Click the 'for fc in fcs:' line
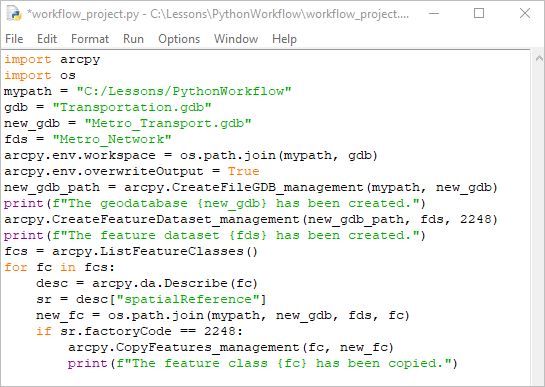 pyautogui.click(x=59, y=267)
